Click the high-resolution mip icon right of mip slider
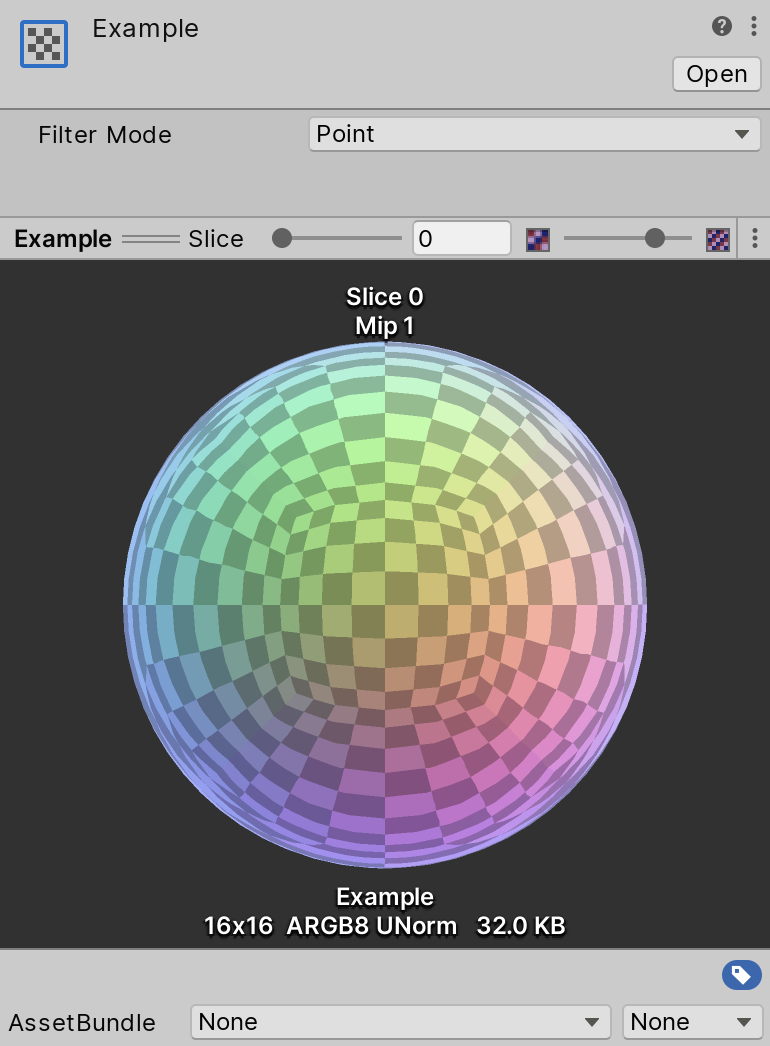The width and height of the screenshot is (770, 1046). 718,239
